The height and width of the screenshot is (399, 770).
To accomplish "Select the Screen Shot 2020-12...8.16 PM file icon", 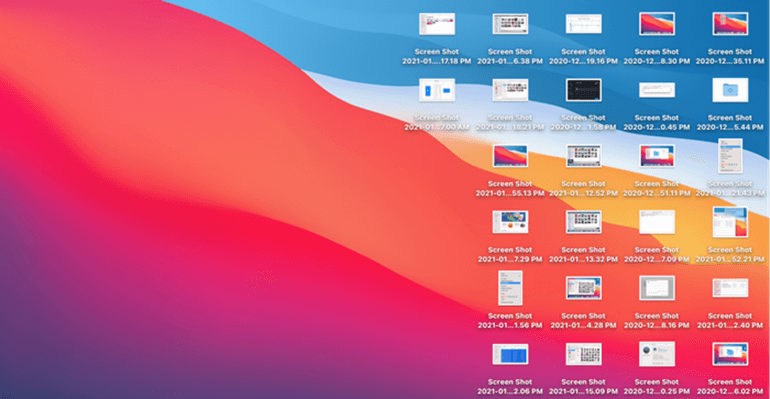I will pyautogui.click(x=657, y=288).
